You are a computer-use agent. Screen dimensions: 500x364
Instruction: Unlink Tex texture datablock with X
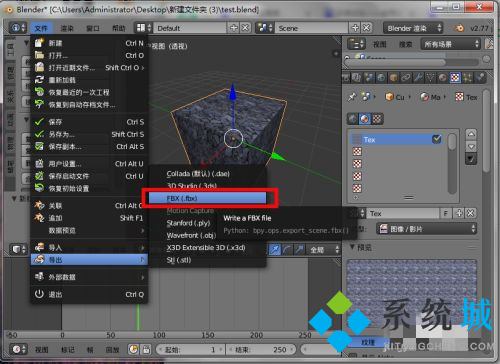(x=470, y=213)
